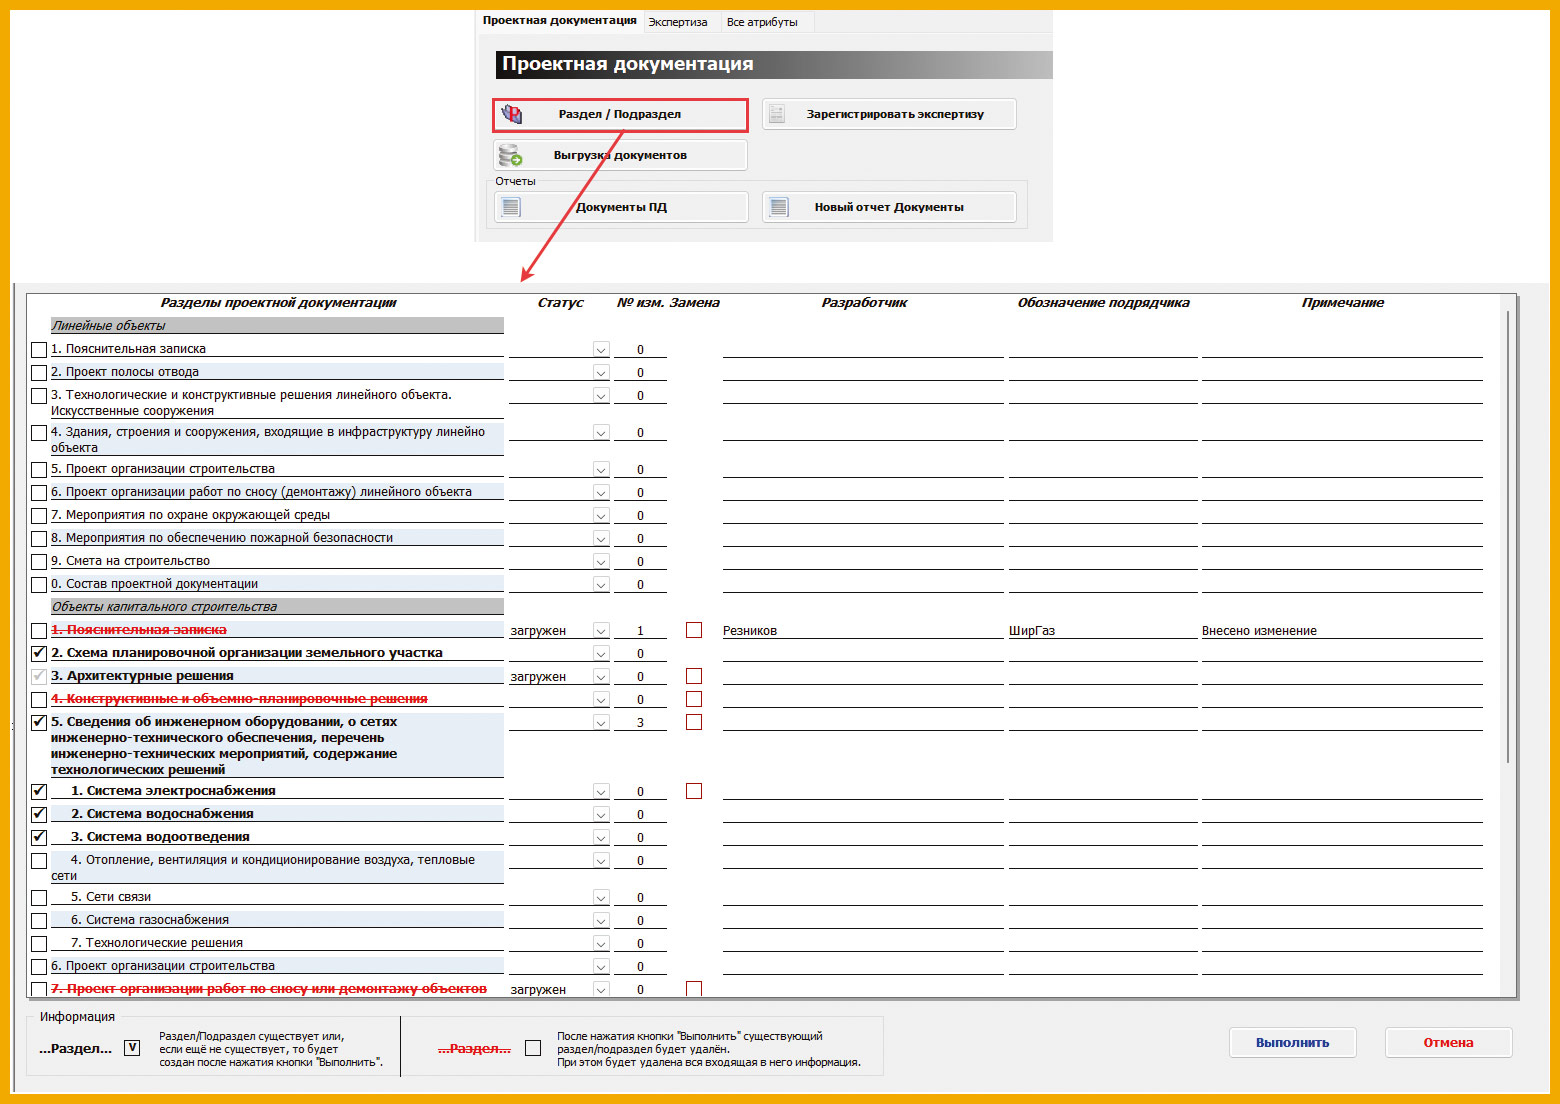Open the Все атрибуты tab
This screenshot has width=1560, height=1104.
pos(762,22)
